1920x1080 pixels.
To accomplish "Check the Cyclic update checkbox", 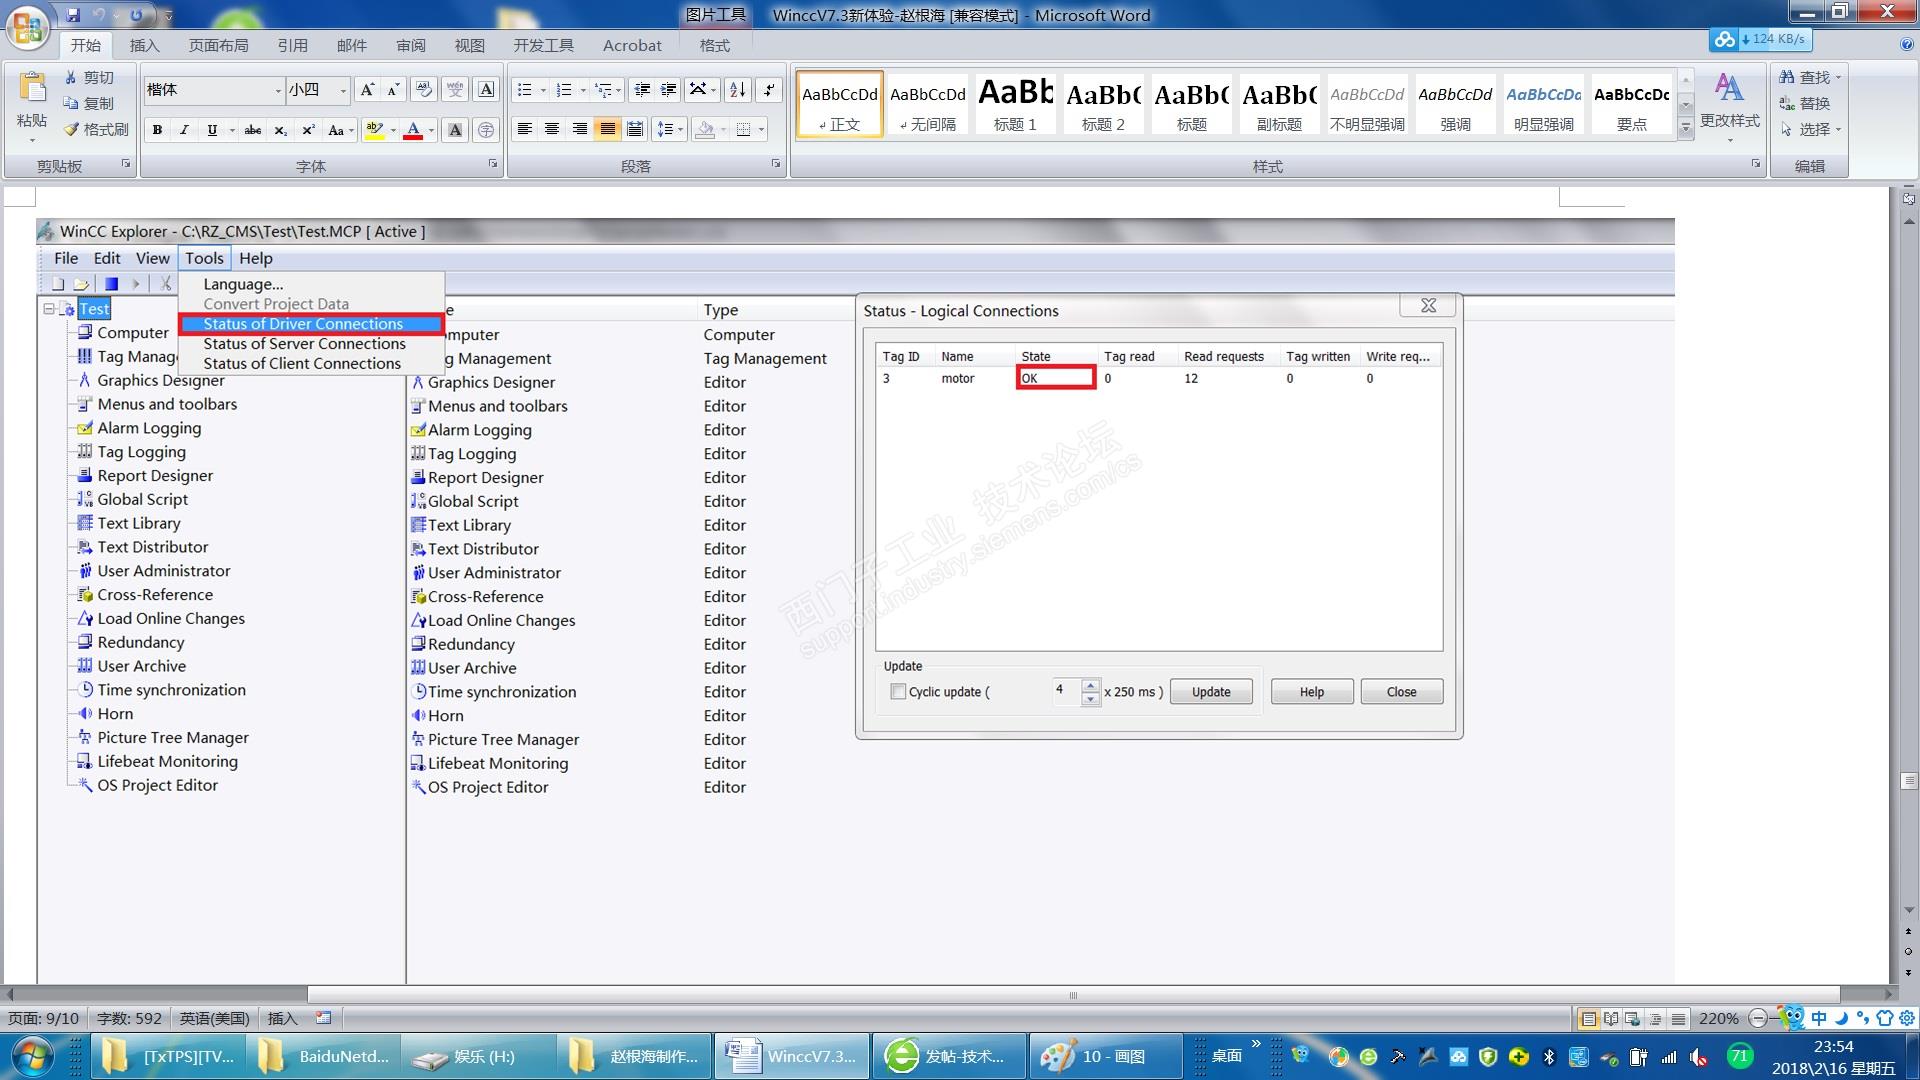I will point(898,691).
